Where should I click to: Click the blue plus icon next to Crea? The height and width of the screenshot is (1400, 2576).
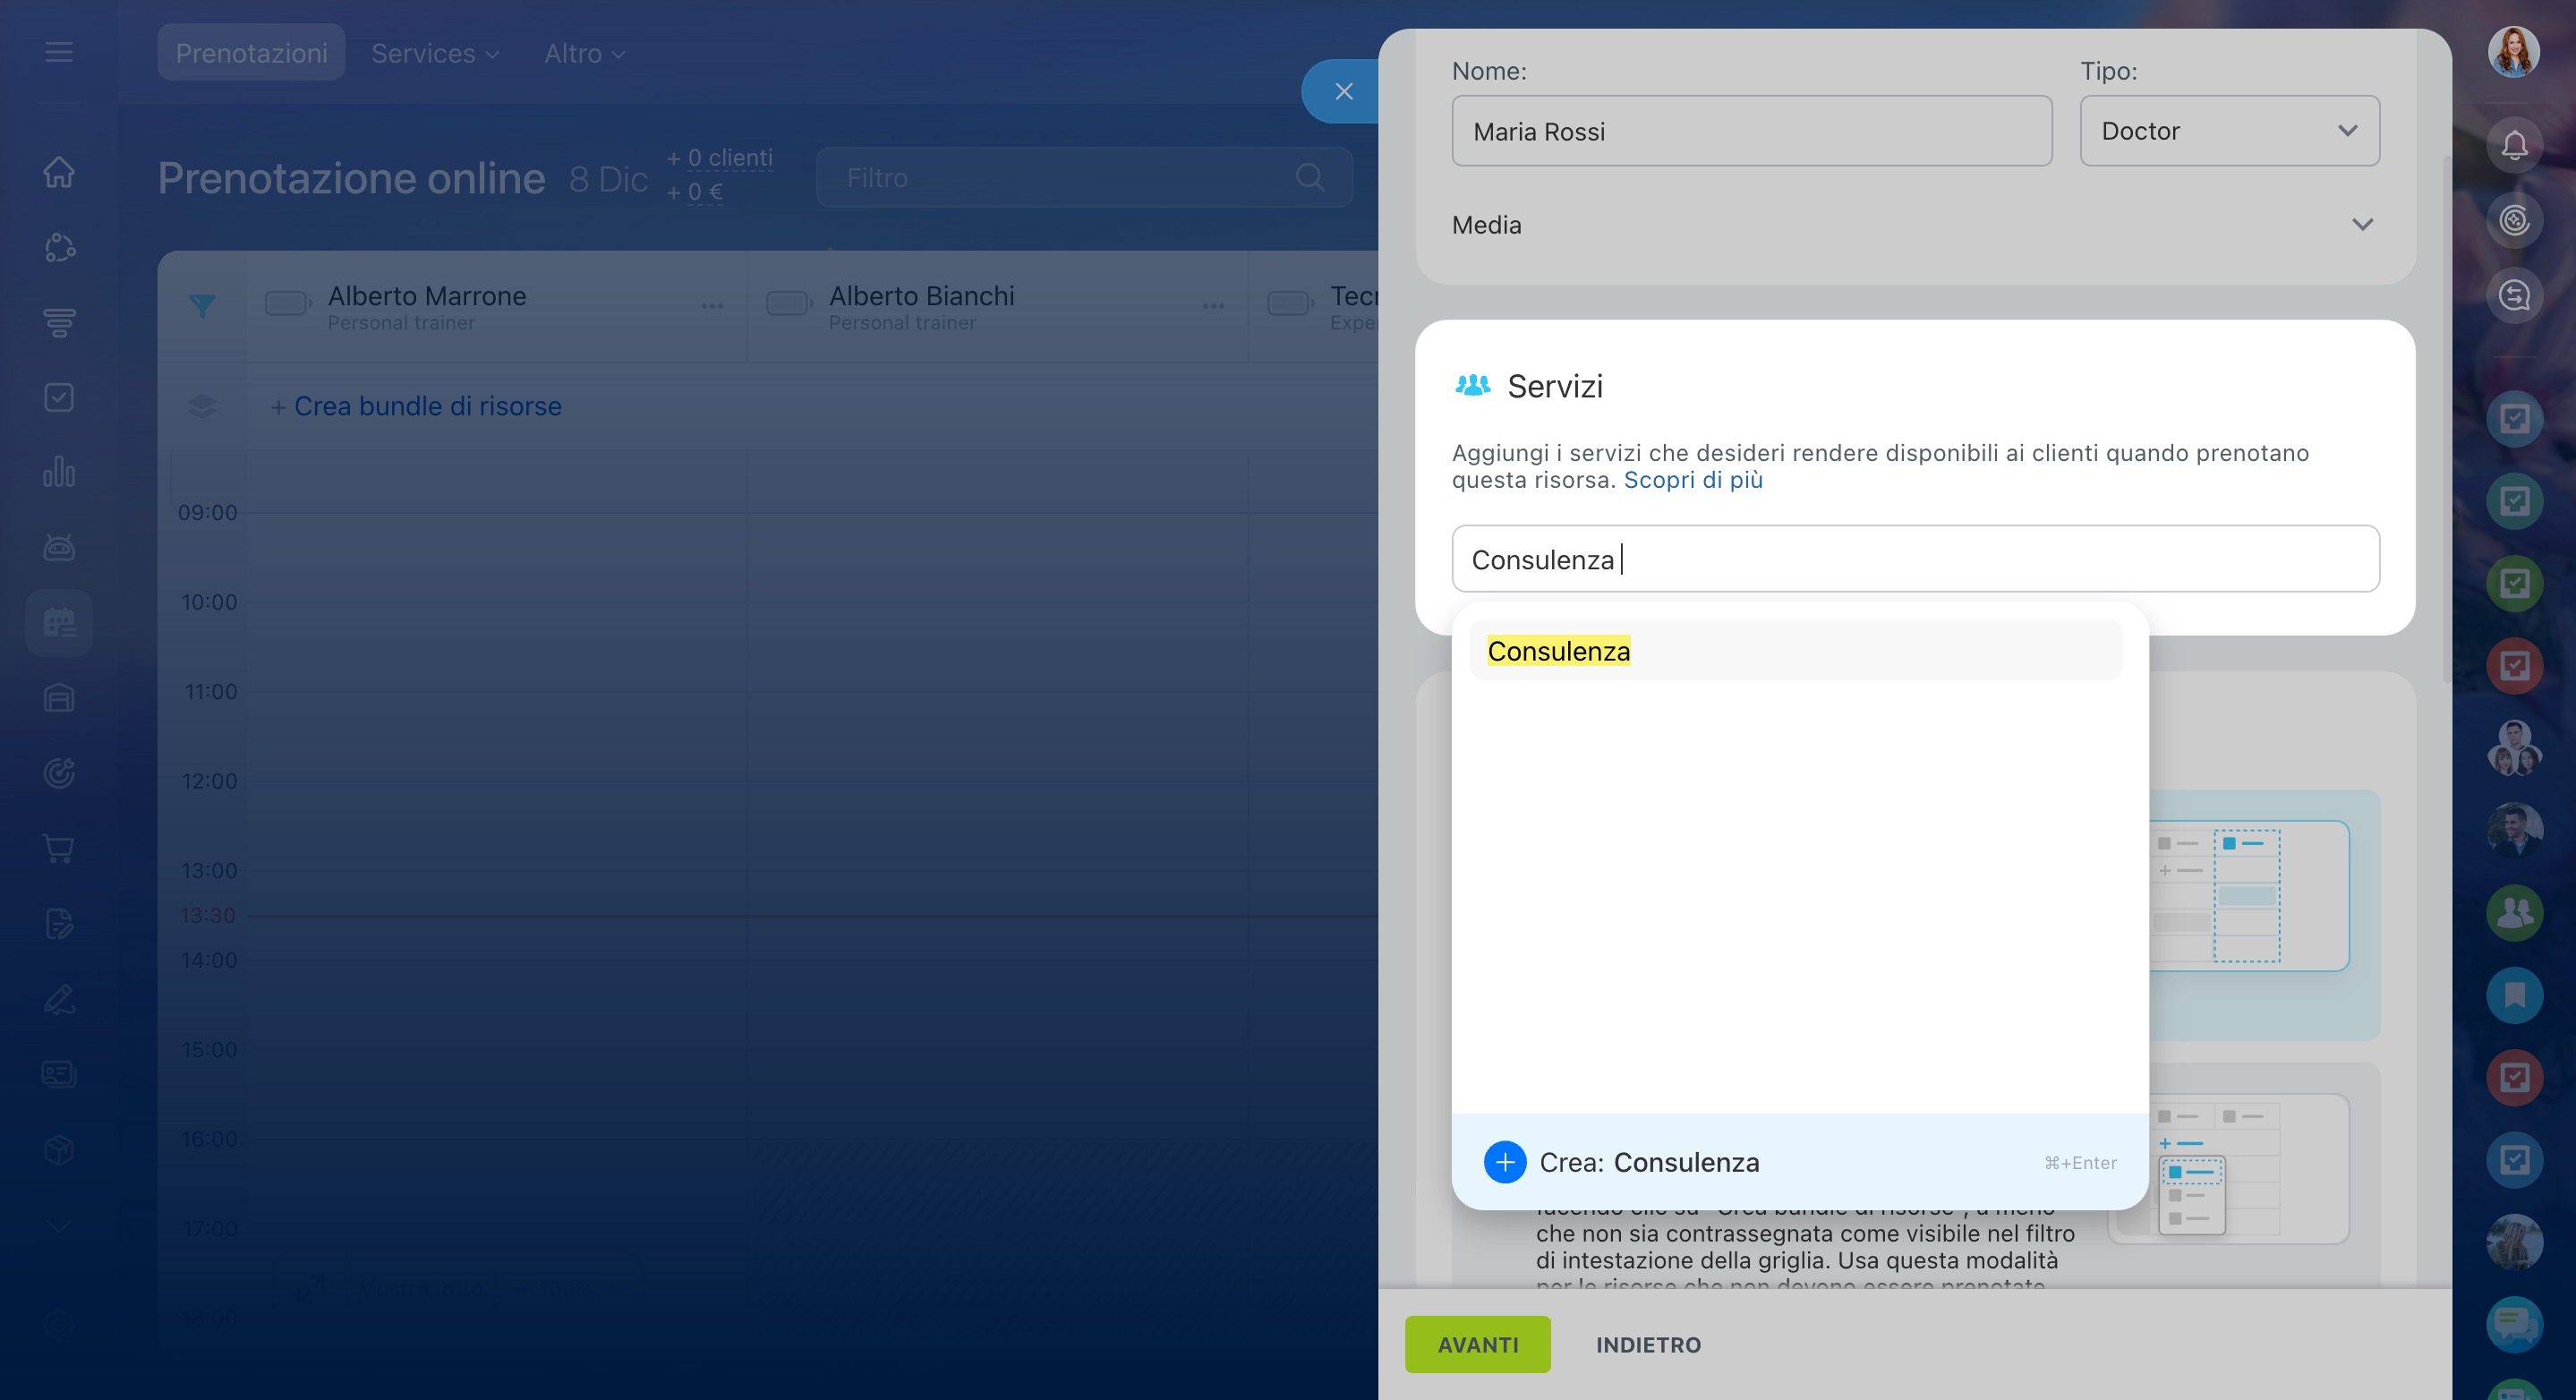(x=1504, y=1162)
